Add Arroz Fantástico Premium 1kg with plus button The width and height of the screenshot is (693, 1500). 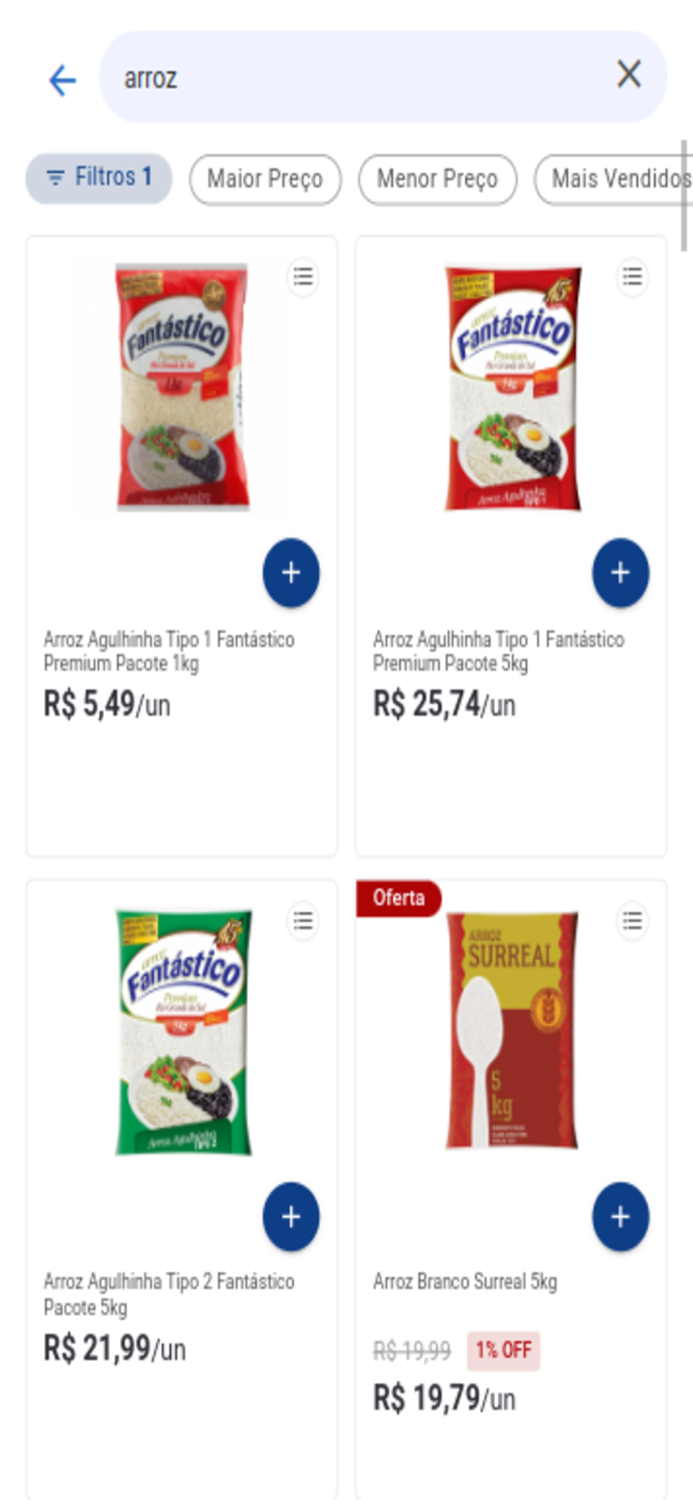tap(290, 572)
